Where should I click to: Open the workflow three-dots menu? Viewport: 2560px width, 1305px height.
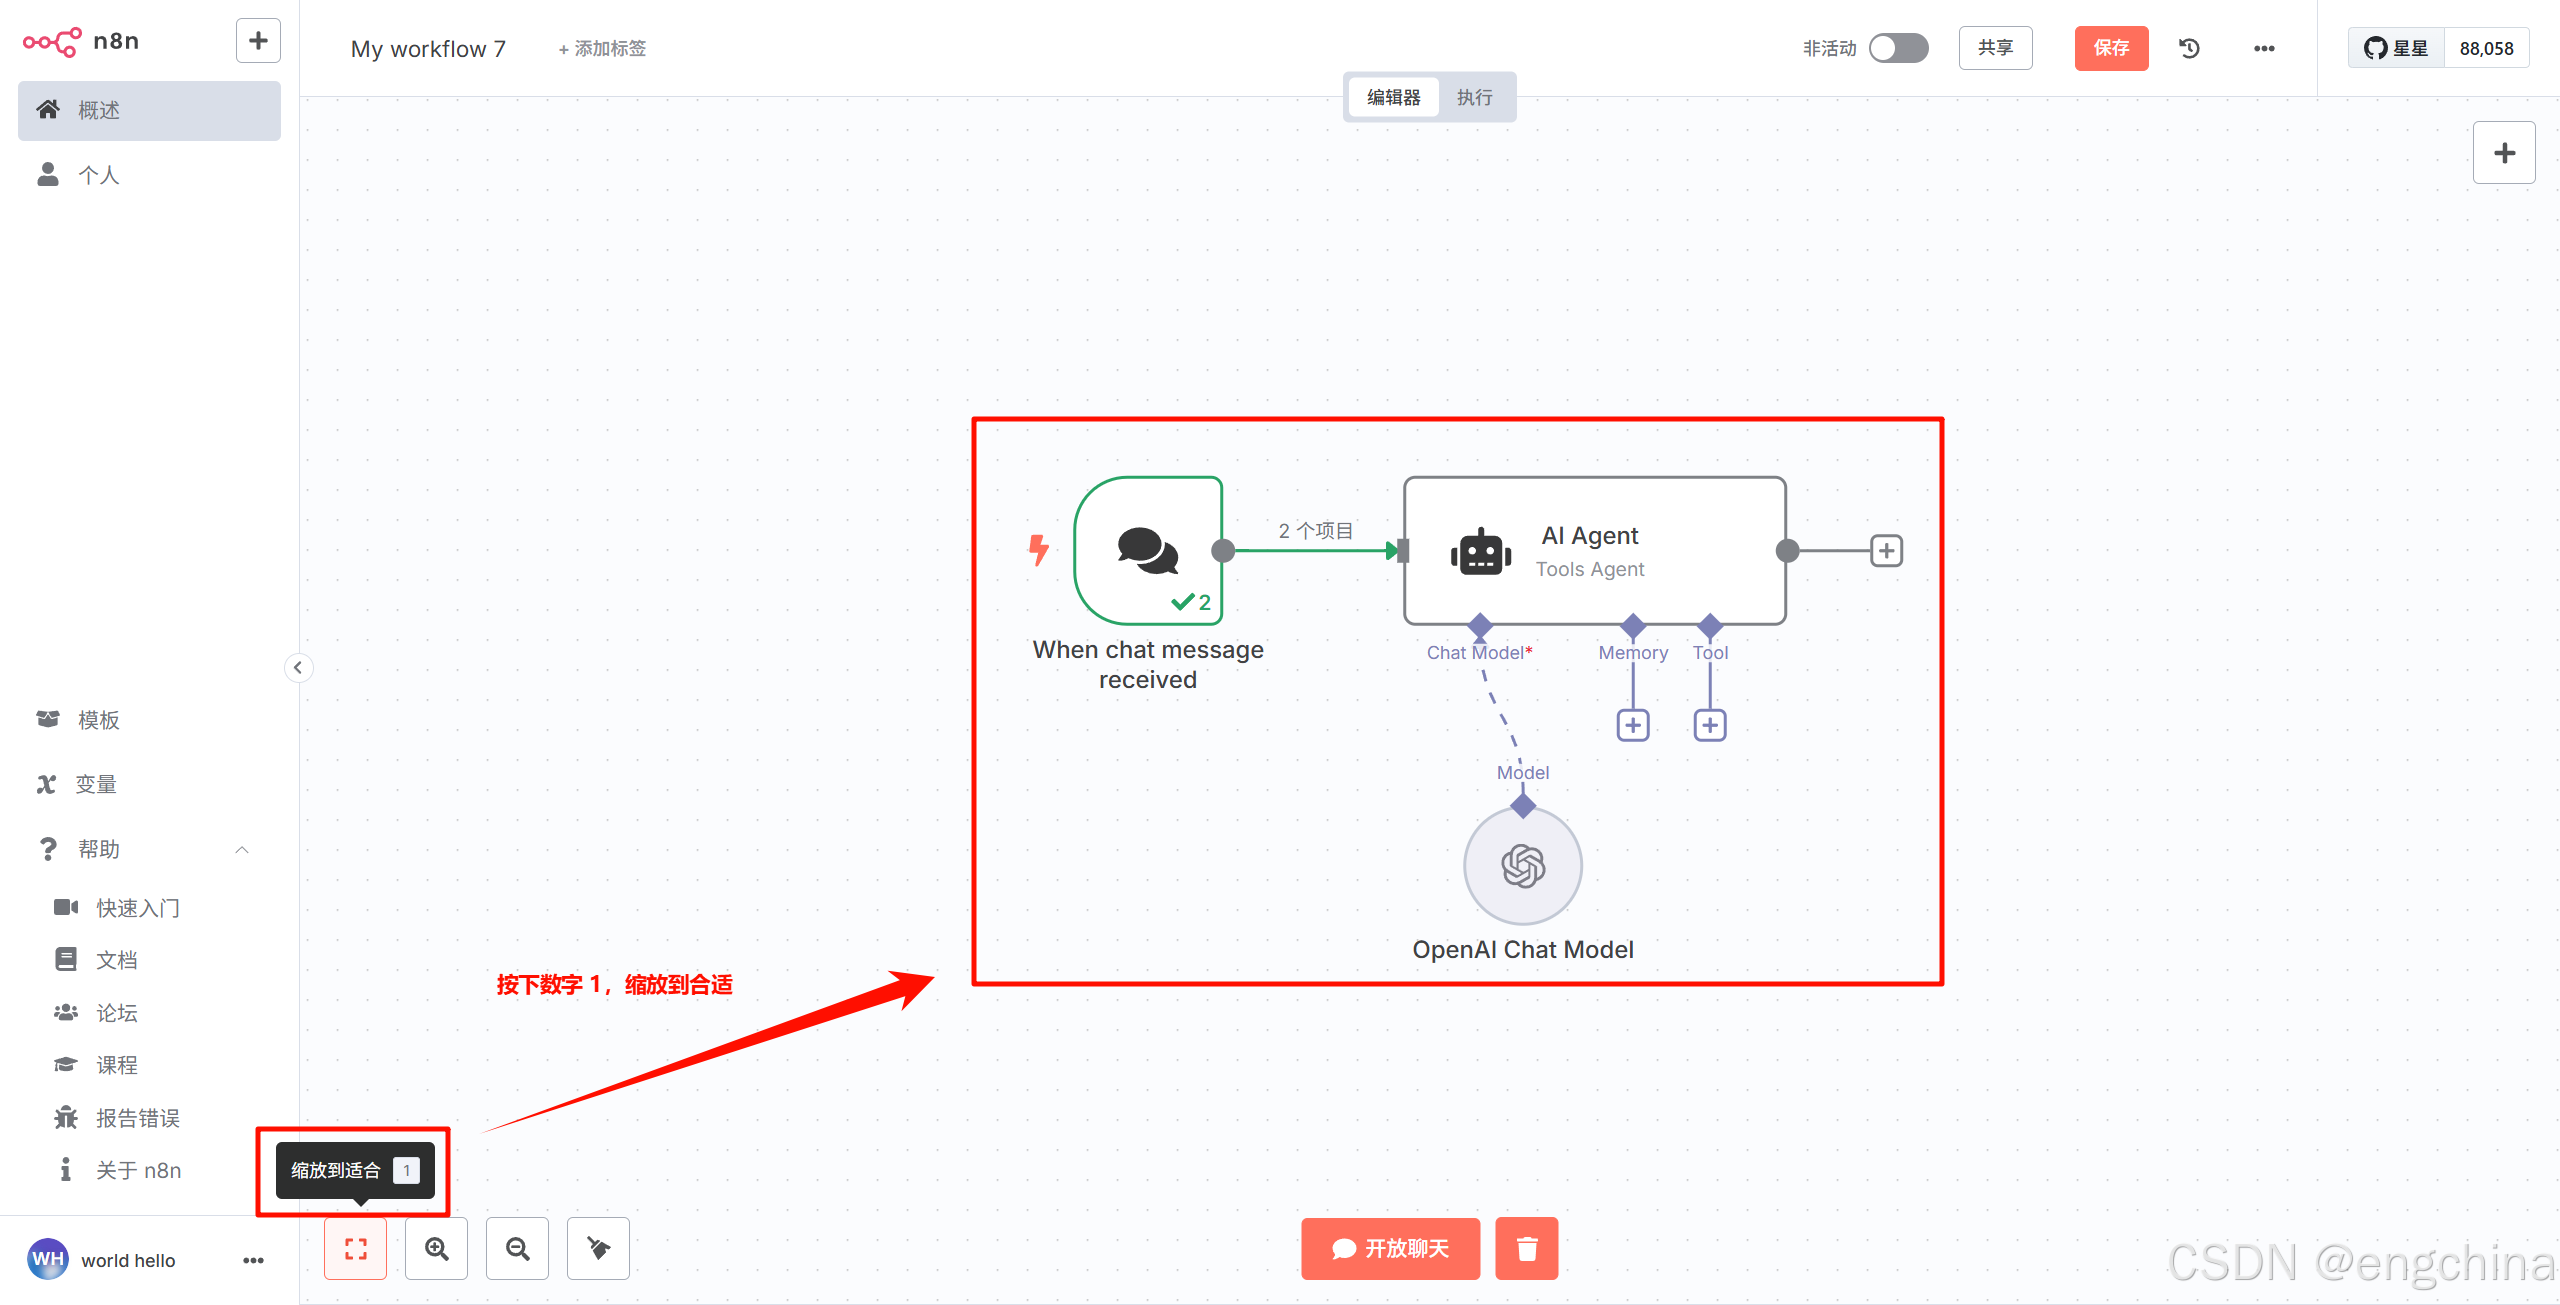point(2264,48)
